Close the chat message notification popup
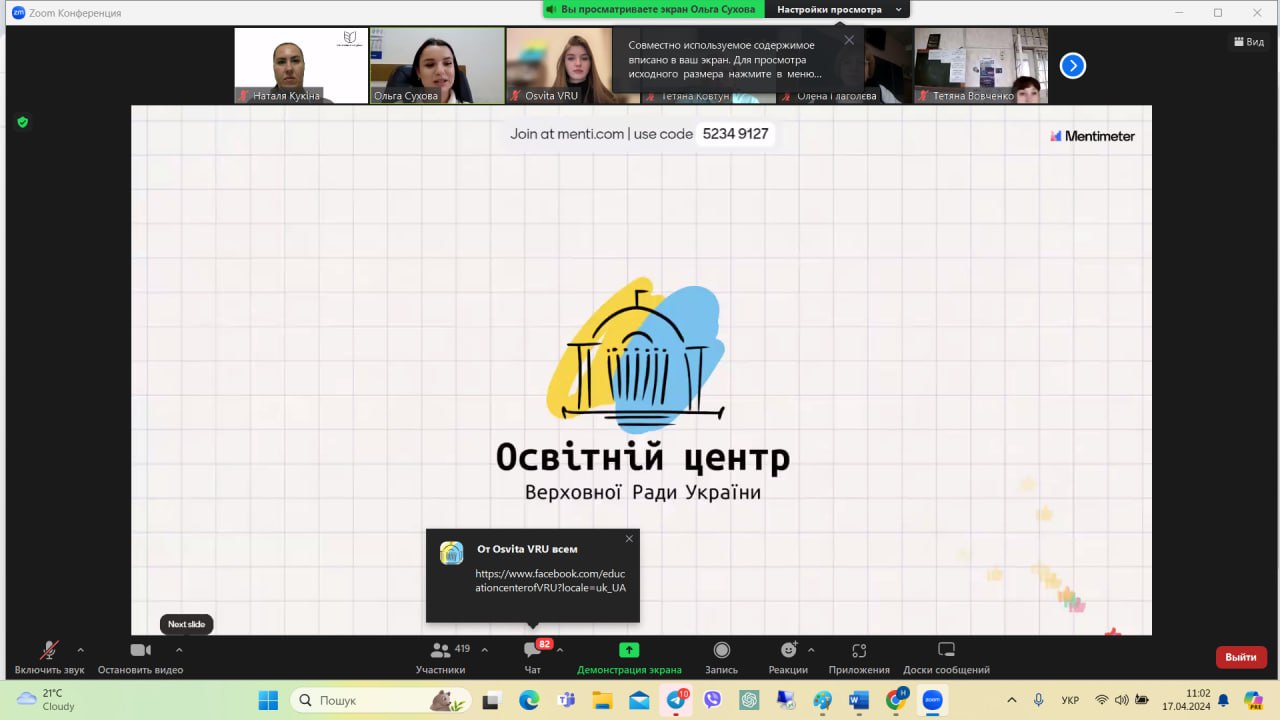 click(x=629, y=539)
